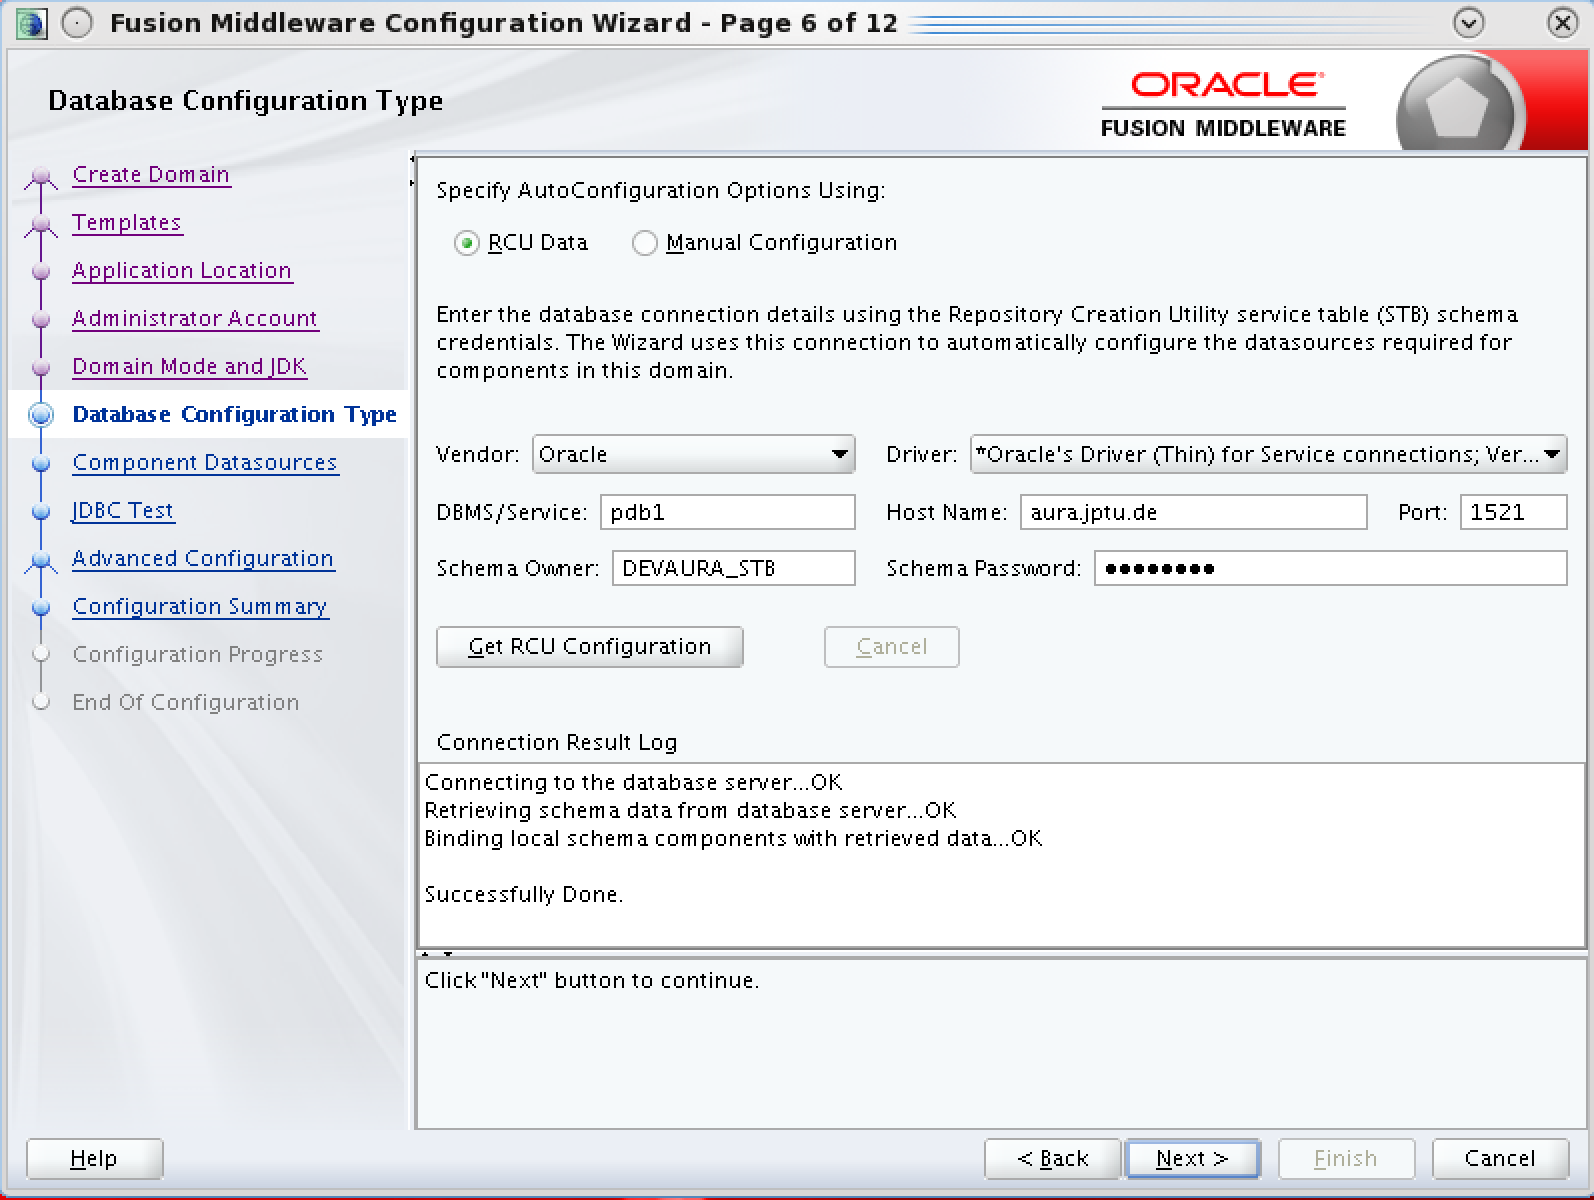Click the Create Domain step node icon
Viewport: 1594px width, 1200px height.
pos(41,177)
